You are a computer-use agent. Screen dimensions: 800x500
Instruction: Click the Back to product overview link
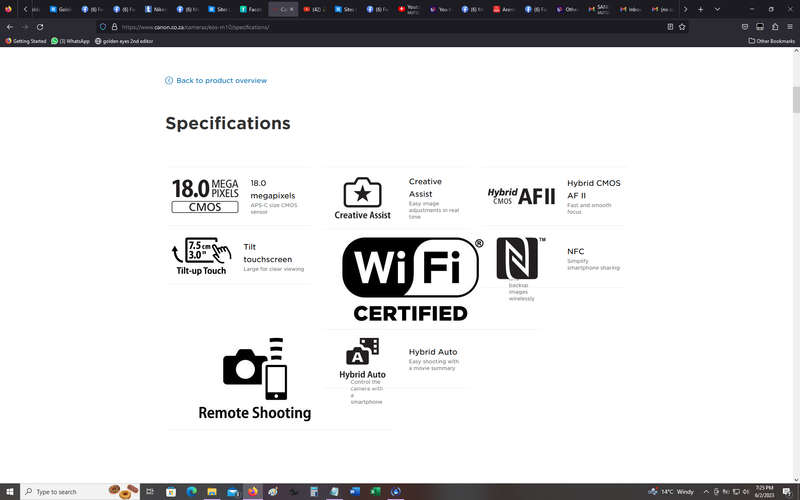[216, 81]
